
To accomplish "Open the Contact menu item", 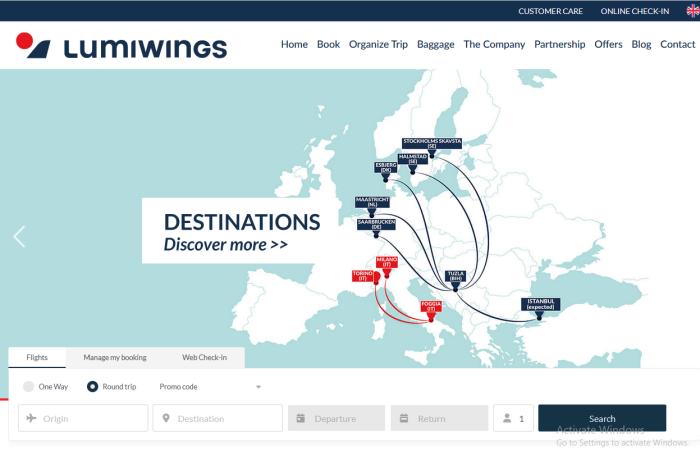I will (678, 44).
